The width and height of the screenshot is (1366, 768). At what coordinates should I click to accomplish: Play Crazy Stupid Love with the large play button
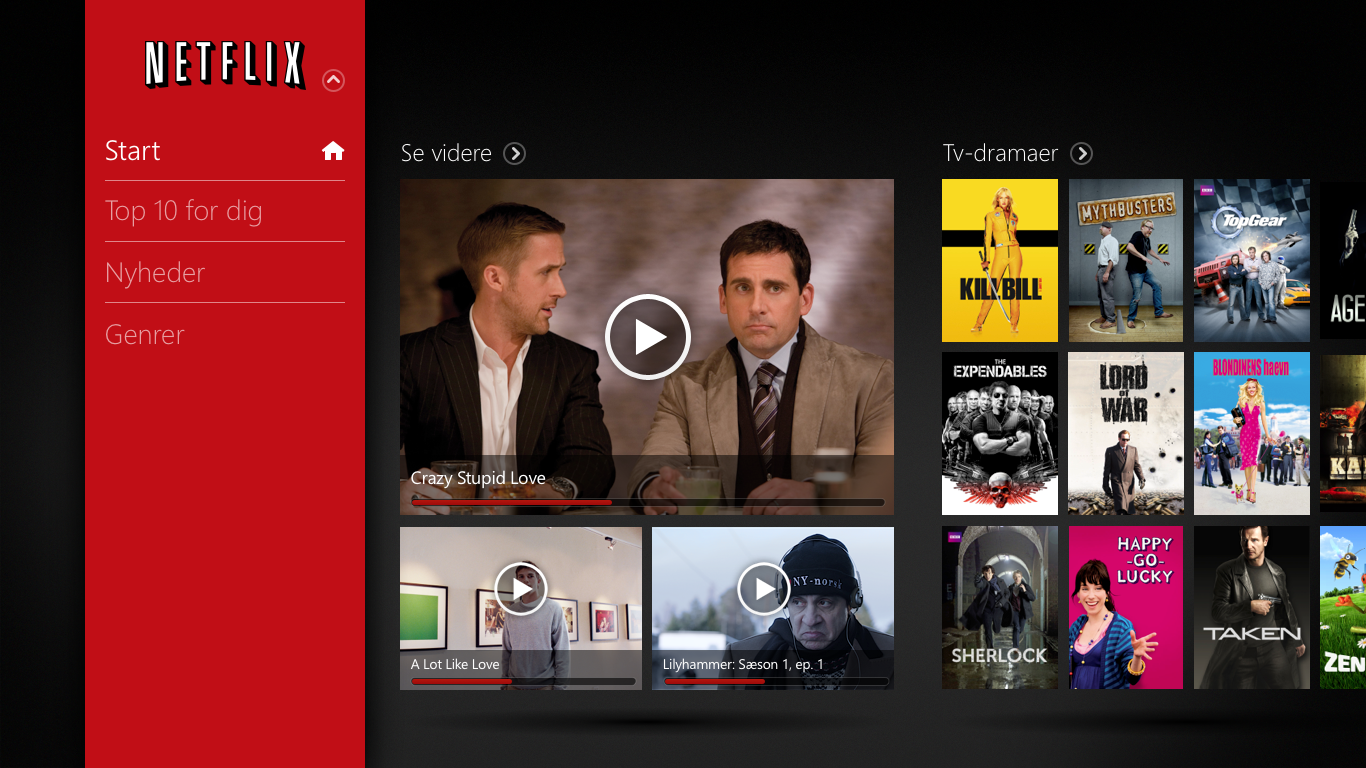[x=648, y=337]
